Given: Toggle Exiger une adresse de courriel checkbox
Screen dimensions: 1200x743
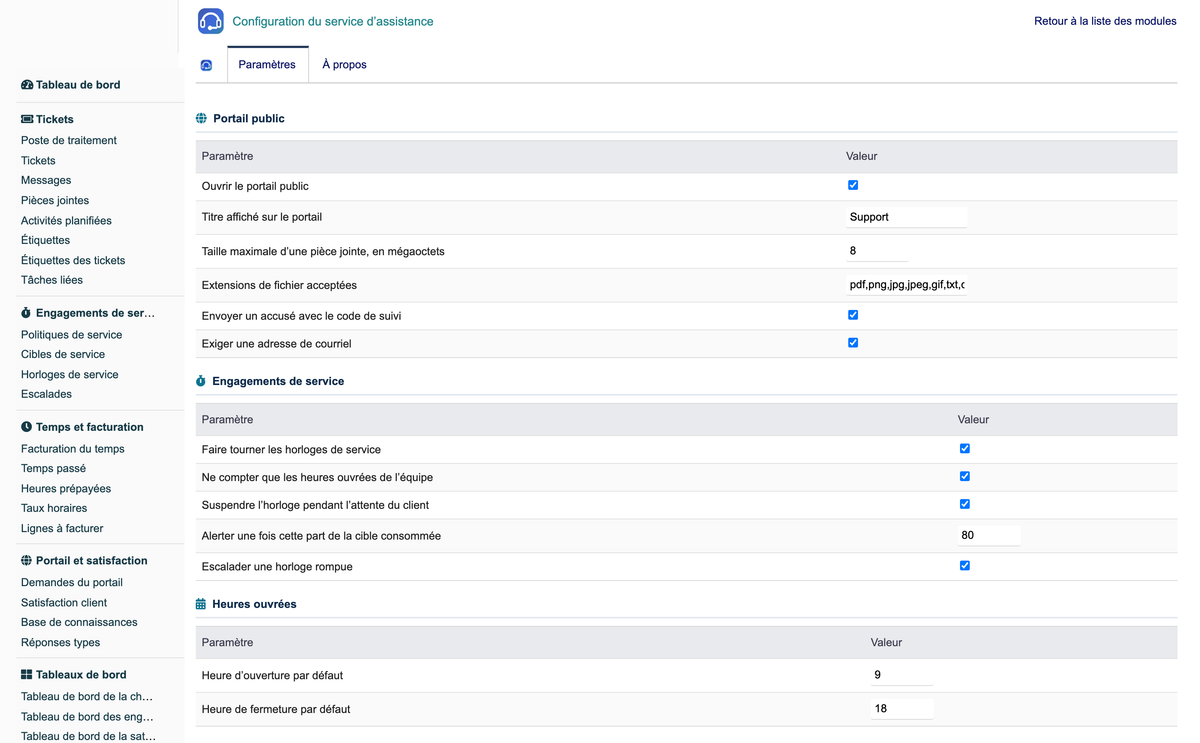Looking at the screenshot, I should [x=853, y=343].
